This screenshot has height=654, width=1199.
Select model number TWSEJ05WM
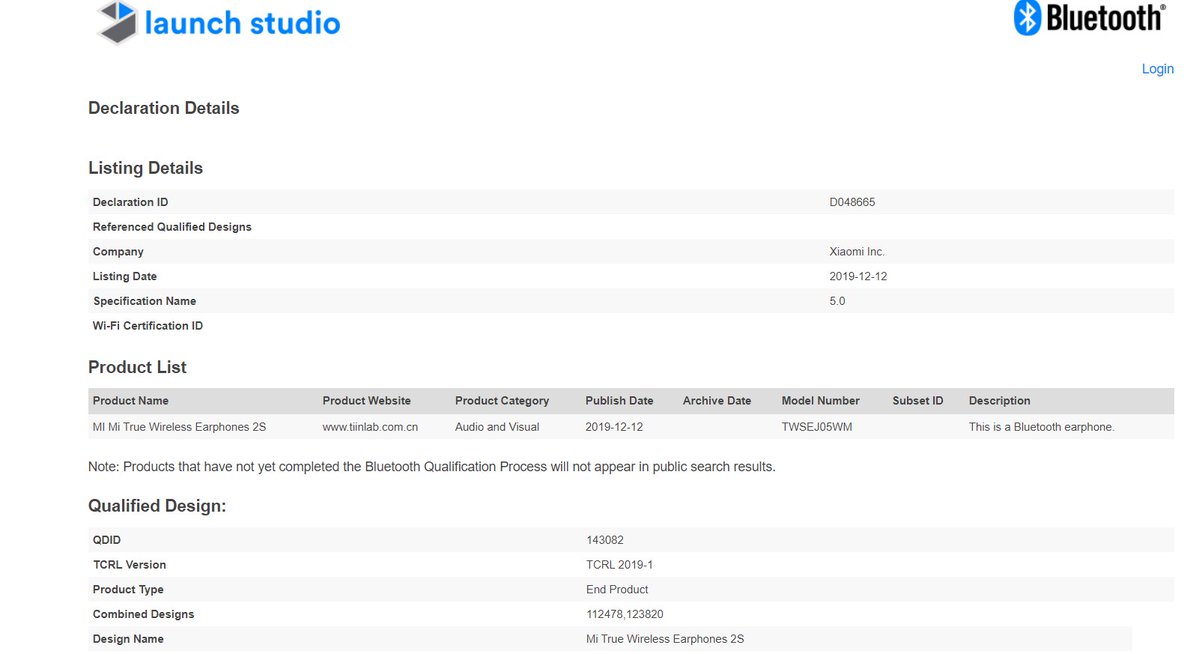click(817, 427)
